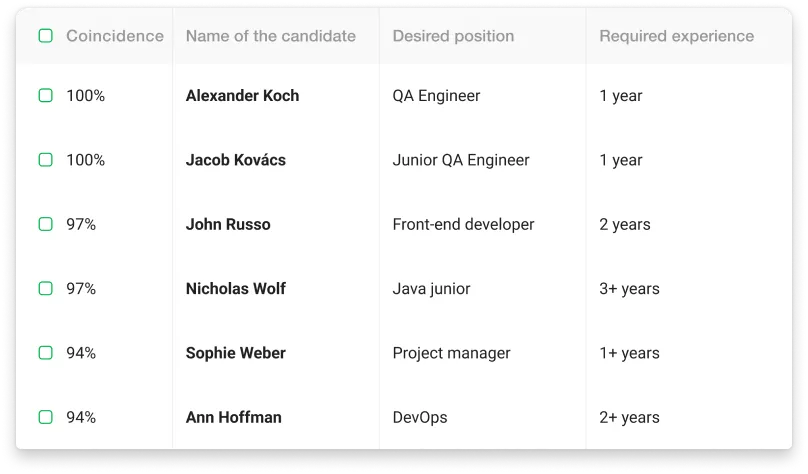Open the Nicholas Wolf candidate name
Screen dimensions: 808x474
pyautogui.click(x=235, y=288)
